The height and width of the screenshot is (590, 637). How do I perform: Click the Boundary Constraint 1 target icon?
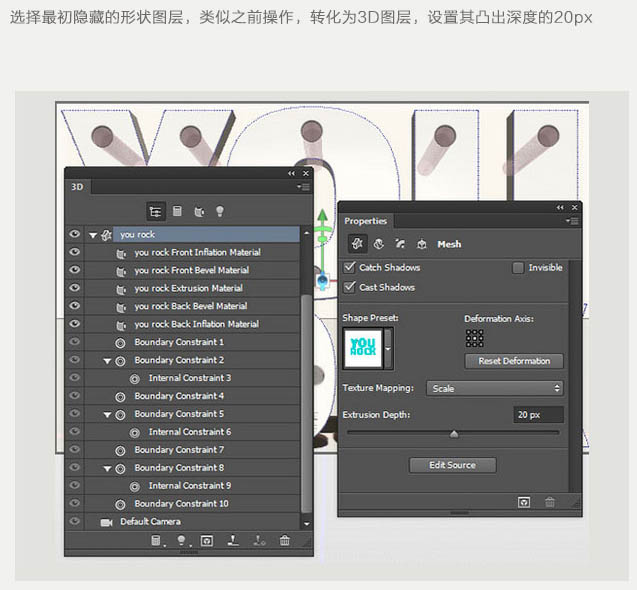coord(120,343)
